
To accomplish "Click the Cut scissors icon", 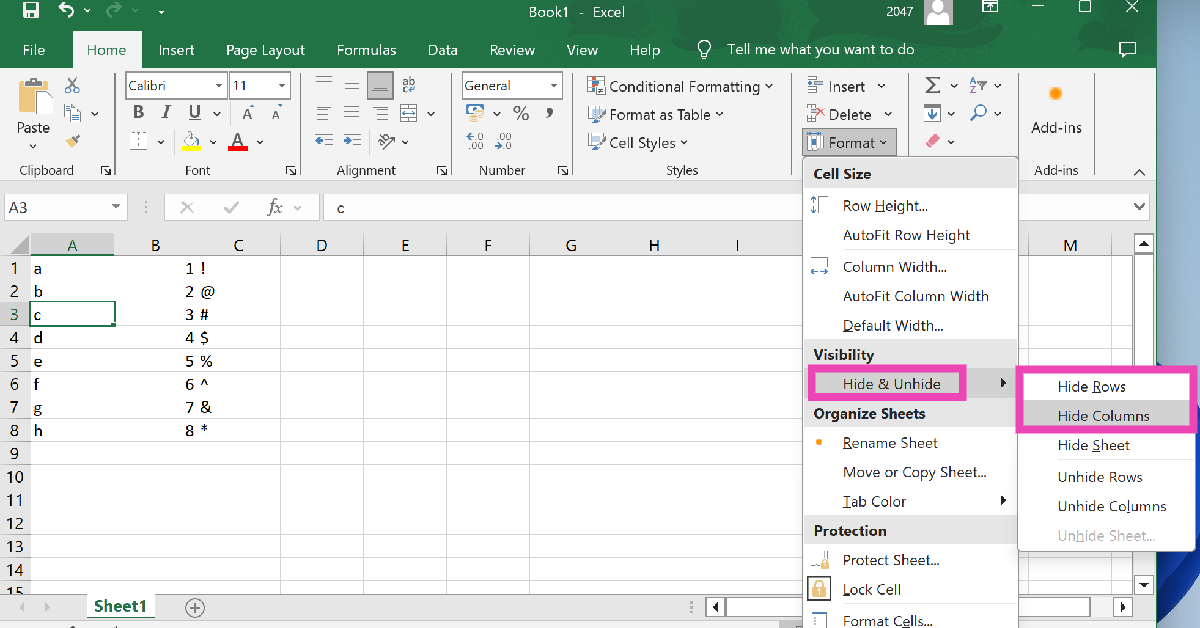I will [x=72, y=86].
